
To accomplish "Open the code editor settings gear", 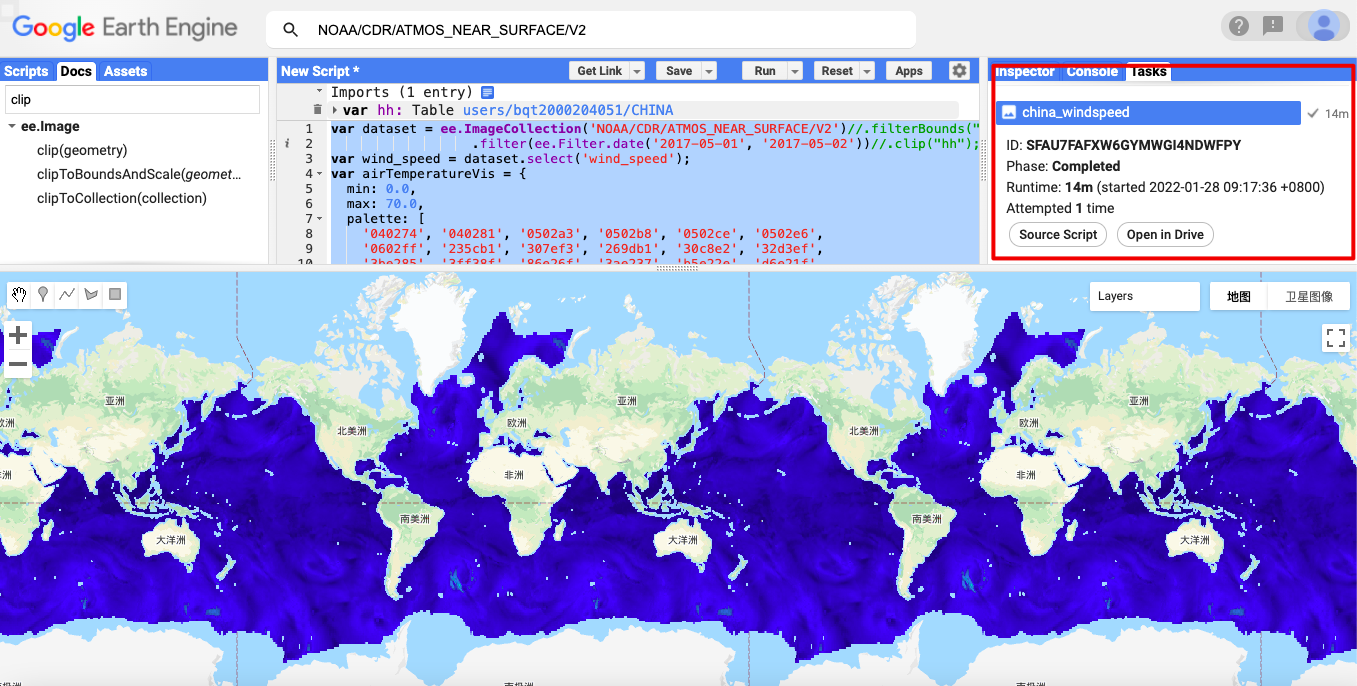I will (958, 70).
